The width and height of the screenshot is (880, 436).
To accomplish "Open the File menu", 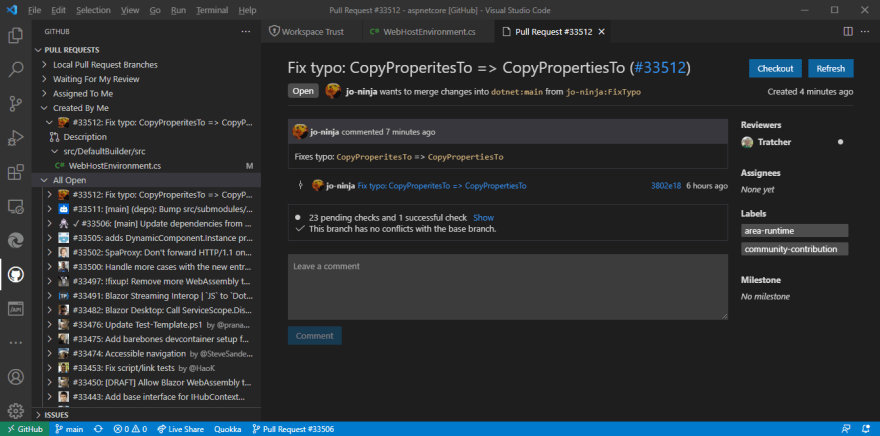I will tap(34, 10).
